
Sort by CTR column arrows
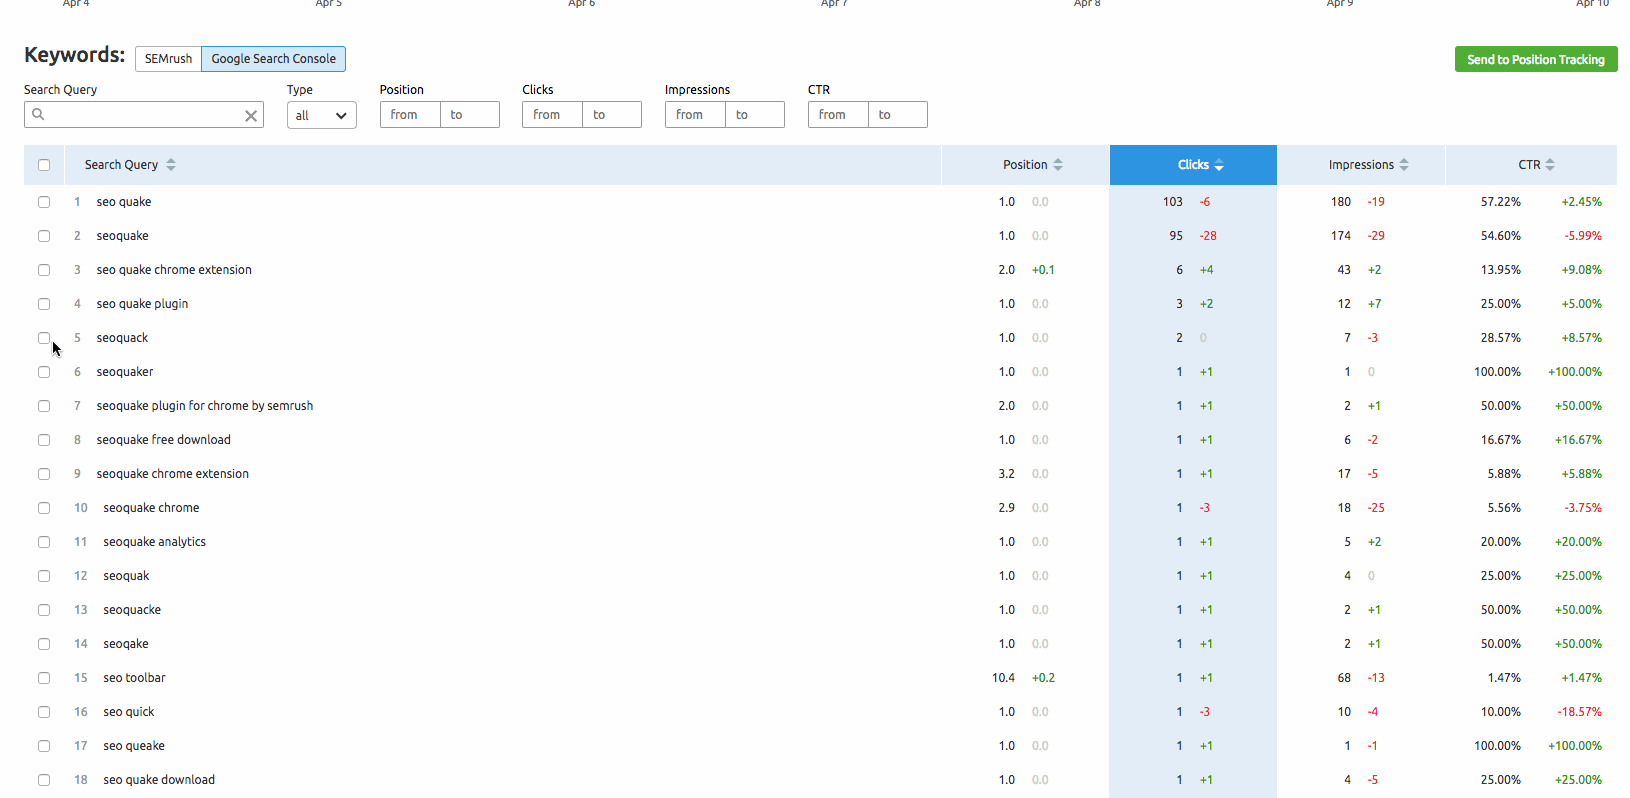pos(1550,165)
